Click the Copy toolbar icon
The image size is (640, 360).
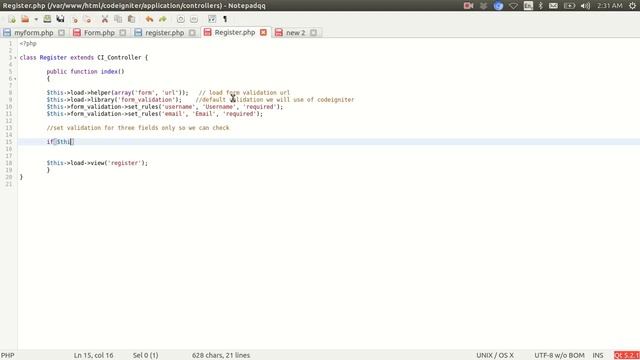118,19
